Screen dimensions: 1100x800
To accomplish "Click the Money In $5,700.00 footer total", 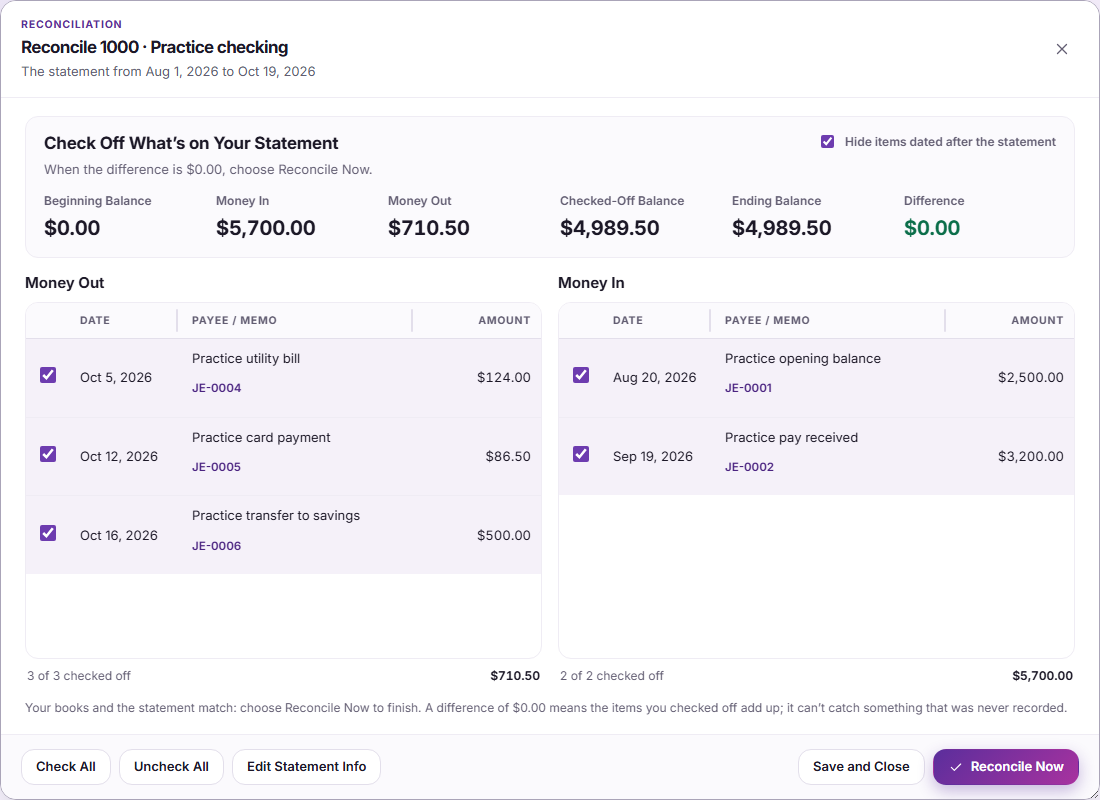I will tap(1042, 676).
